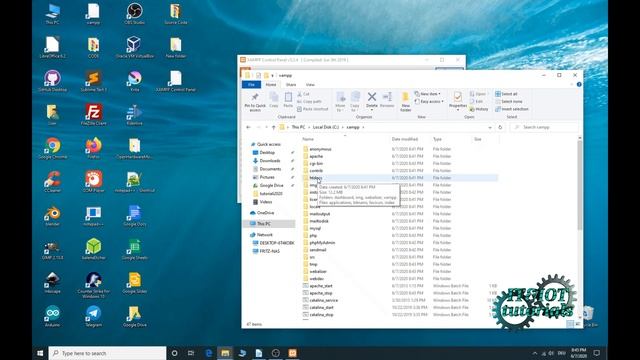Open Google Docs desktop shortcut
The height and width of the screenshot is (360, 640).
[x=134, y=215]
